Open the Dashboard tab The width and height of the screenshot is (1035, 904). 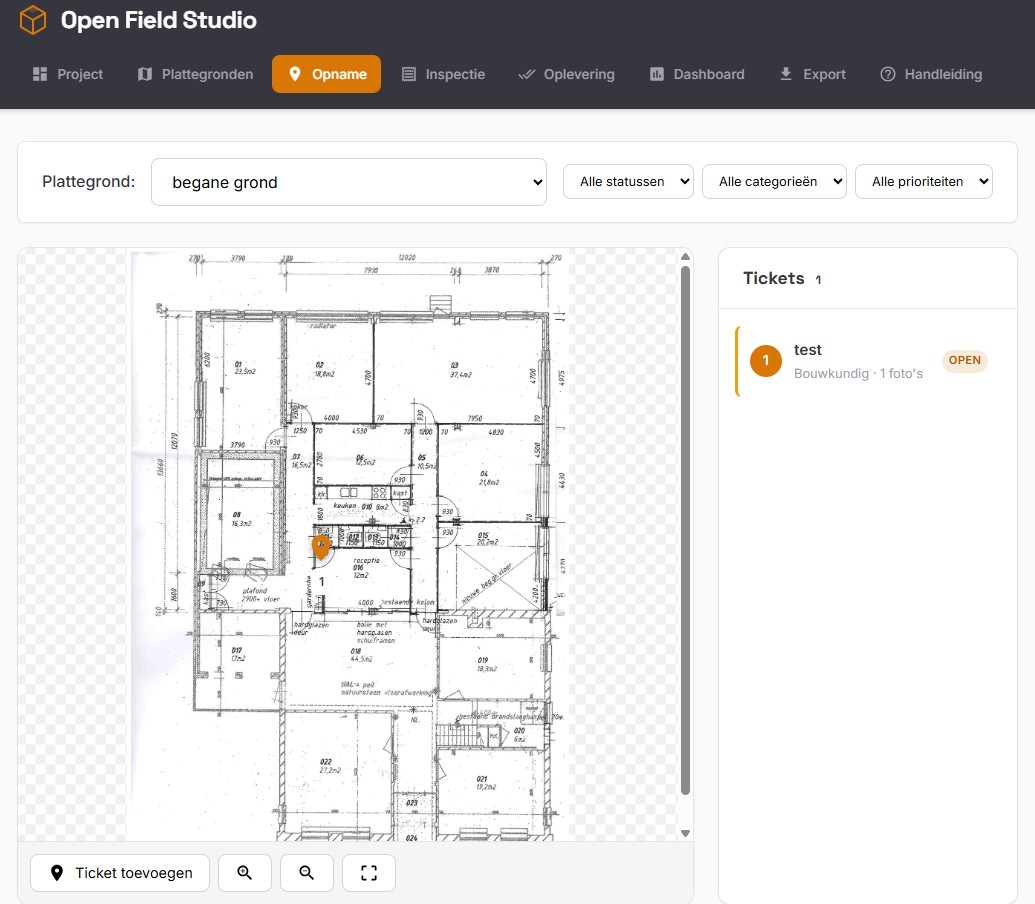[697, 74]
